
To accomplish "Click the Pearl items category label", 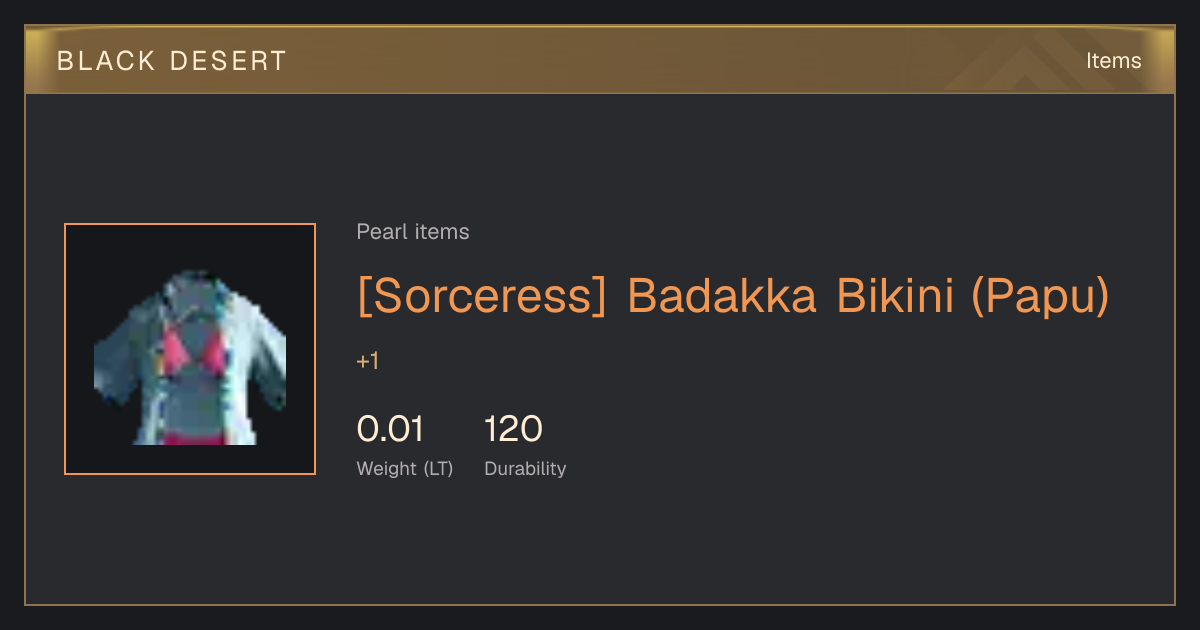I will (413, 232).
